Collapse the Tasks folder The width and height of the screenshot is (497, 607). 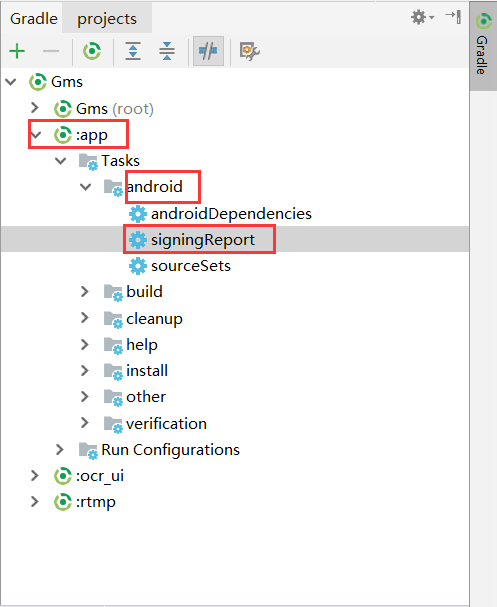click(x=61, y=161)
